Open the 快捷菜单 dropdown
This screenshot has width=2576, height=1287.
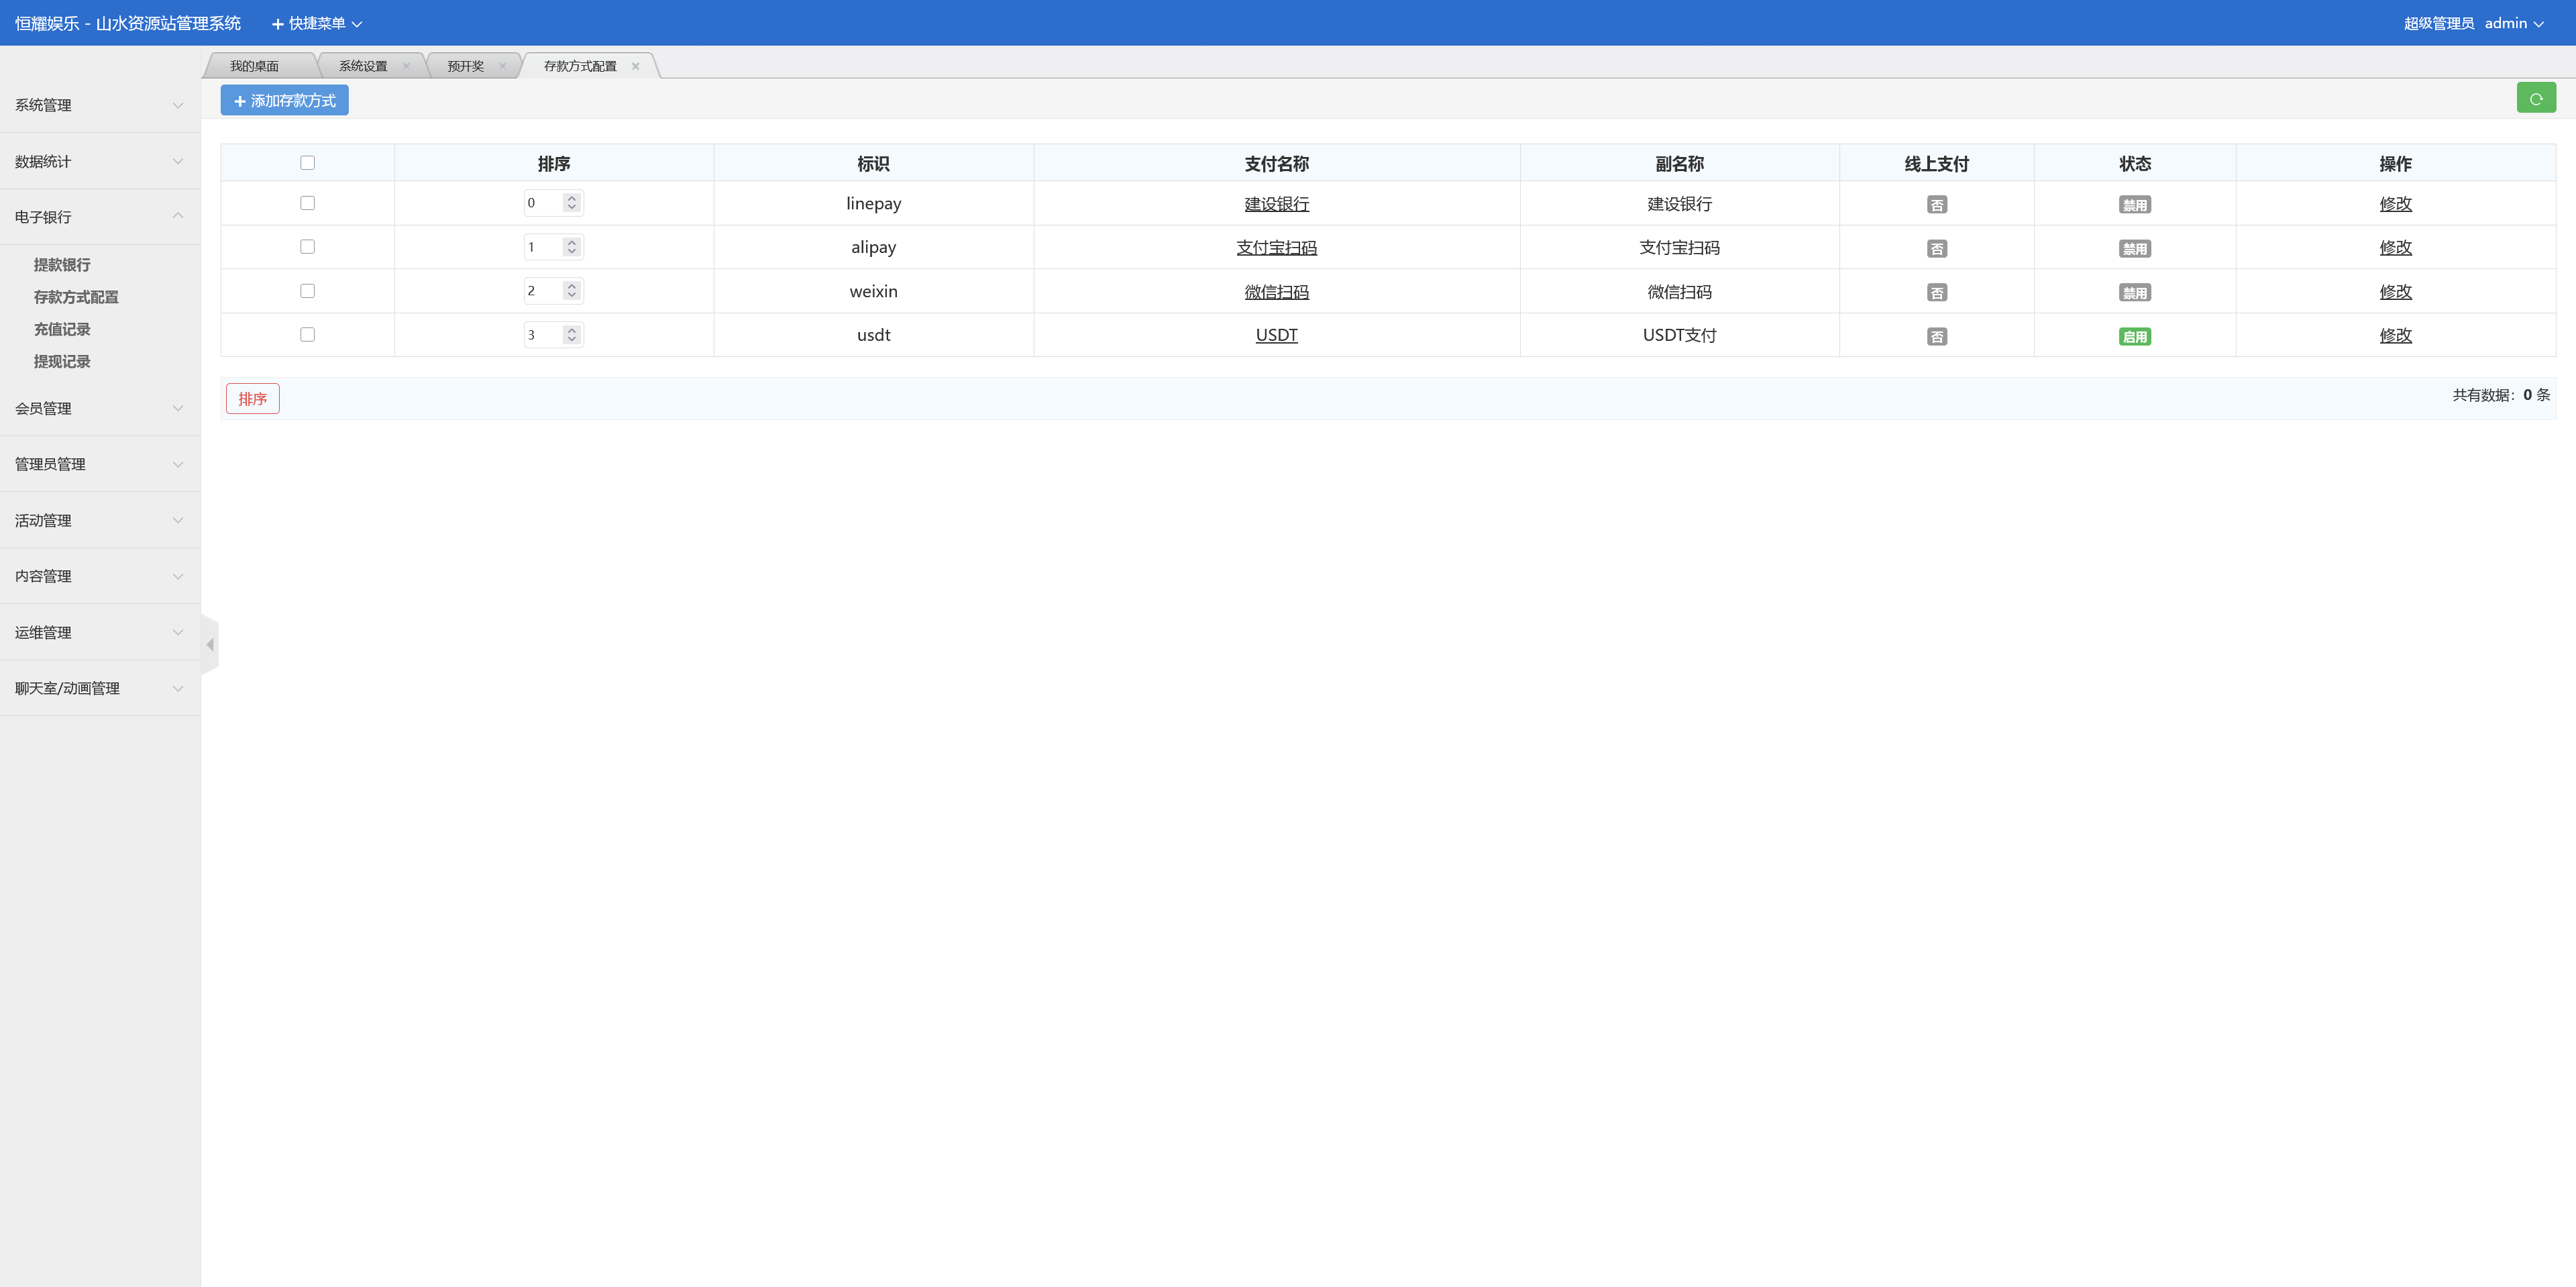tap(316, 23)
